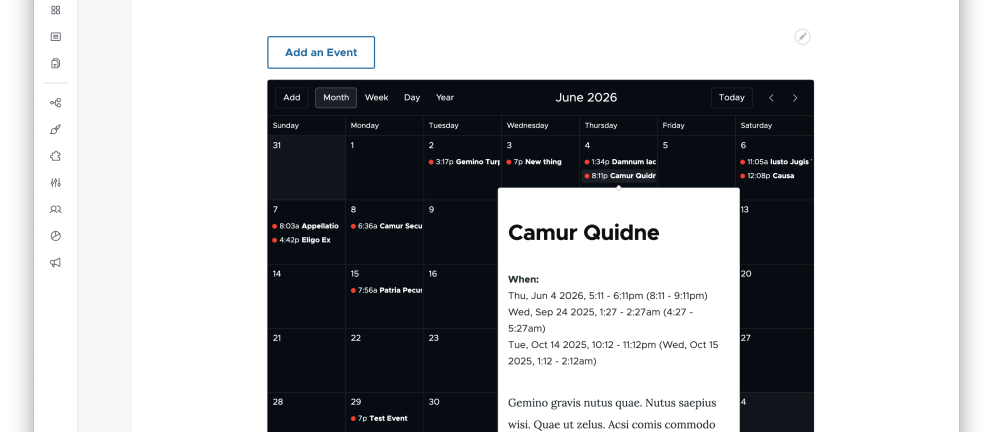Select day 23 in the calendar
This screenshot has height=432, width=993.
point(433,338)
